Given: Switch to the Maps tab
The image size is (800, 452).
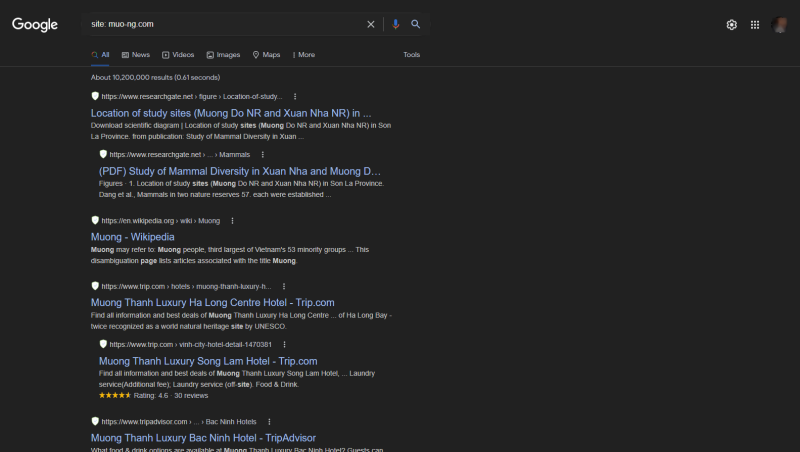Looking at the screenshot, I should click(266, 55).
